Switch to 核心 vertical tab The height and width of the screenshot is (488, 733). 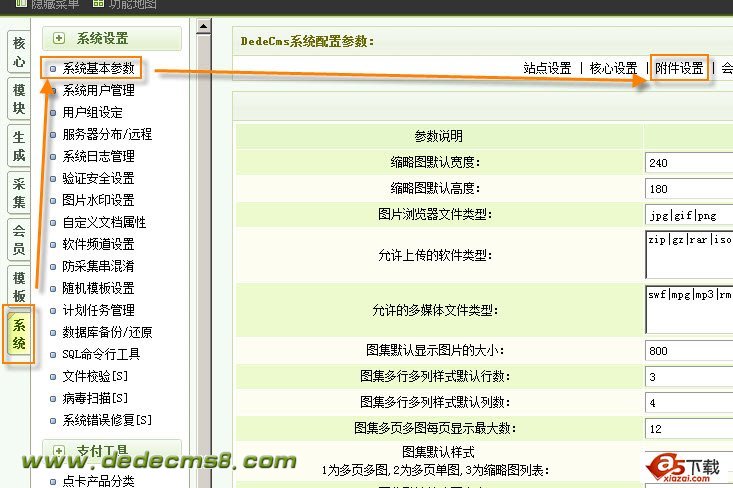click(x=19, y=52)
